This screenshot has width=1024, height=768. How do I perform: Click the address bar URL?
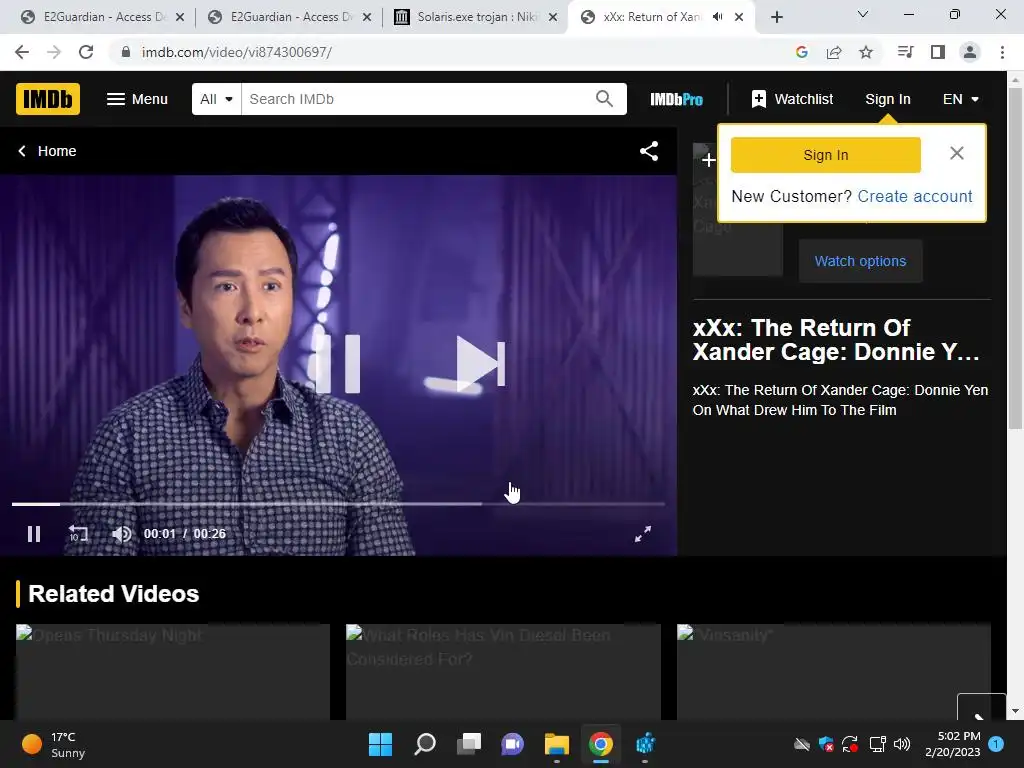coord(236,52)
